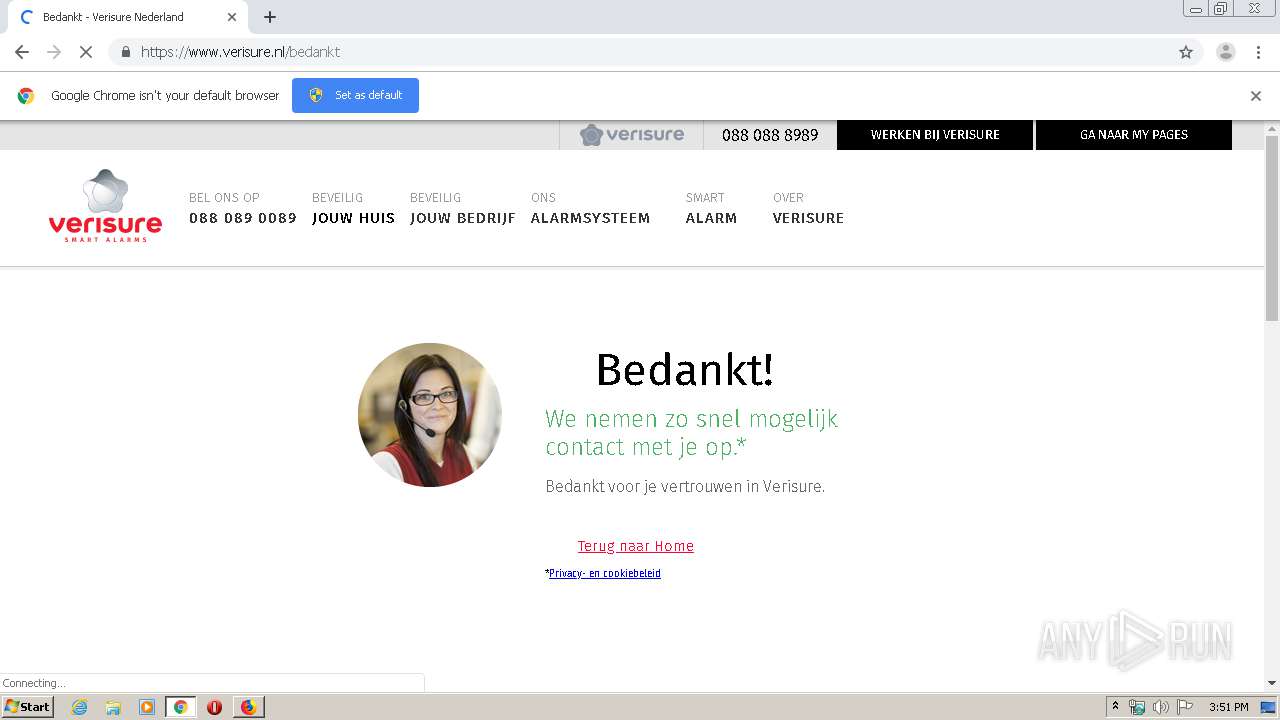Viewport: 1280px width, 720px height.
Task: Click the Chrome logo in notification bar
Action: pyautogui.click(x=26, y=96)
